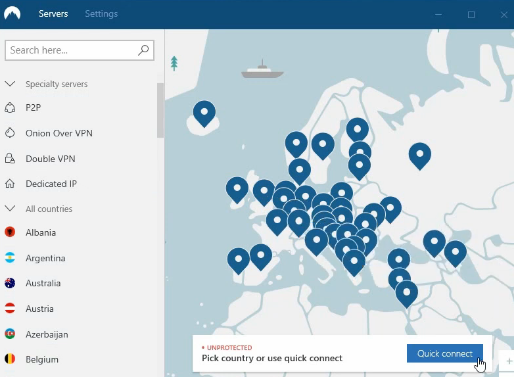Click the Belgium flag icon
The width and height of the screenshot is (514, 377).
click(x=10, y=359)
